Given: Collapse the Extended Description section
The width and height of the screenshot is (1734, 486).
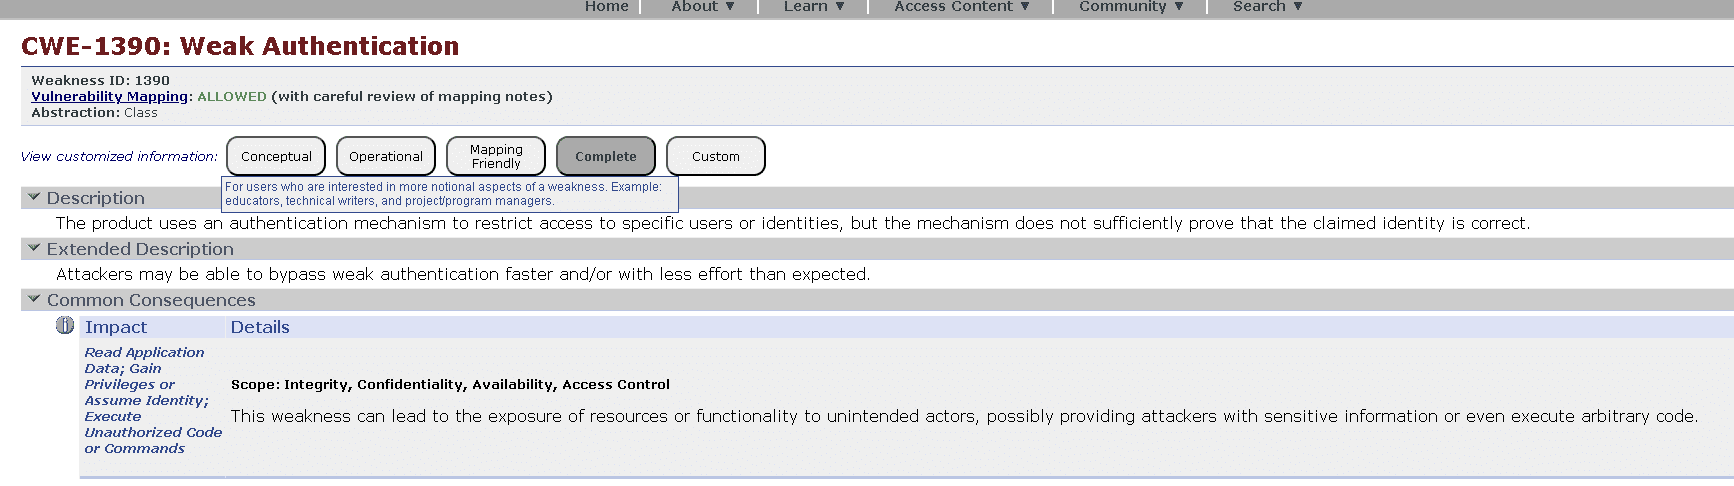Looking at the screenshot, I should click(x=34, y=248).
